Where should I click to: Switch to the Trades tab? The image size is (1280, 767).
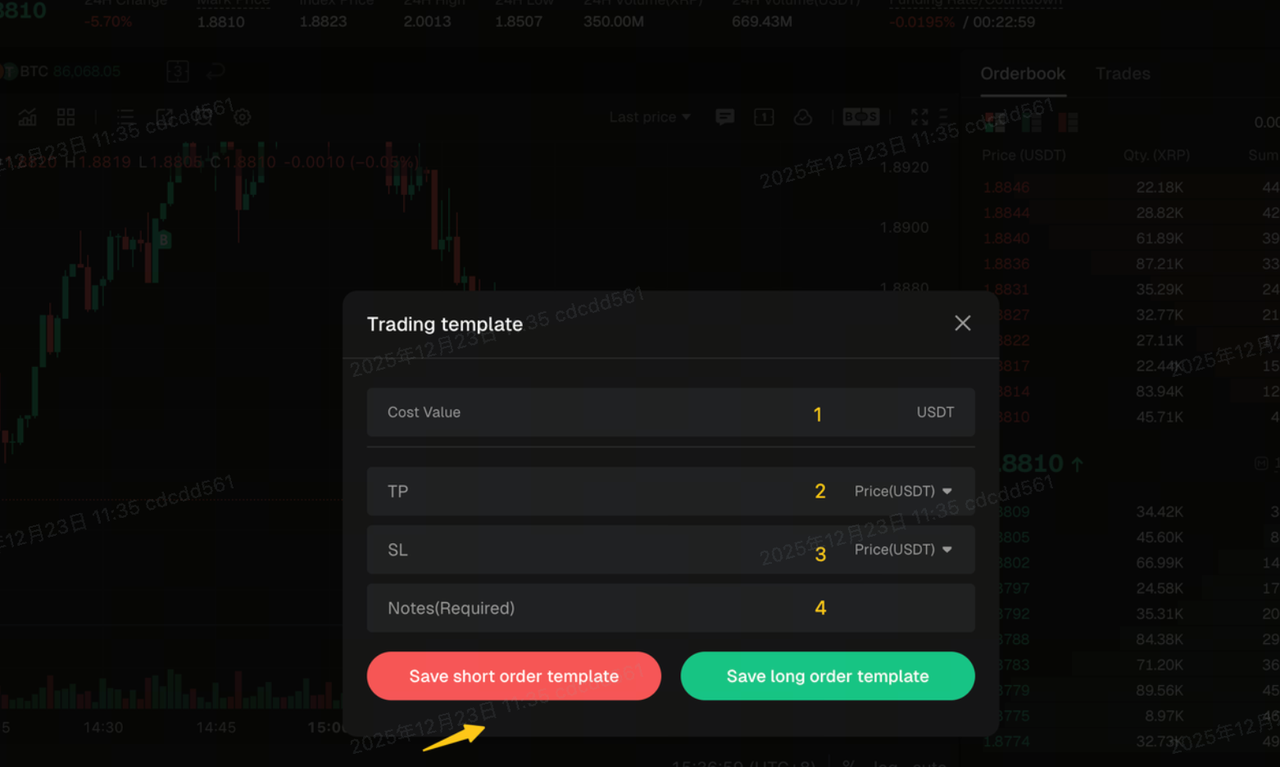tap(1122, 73)
